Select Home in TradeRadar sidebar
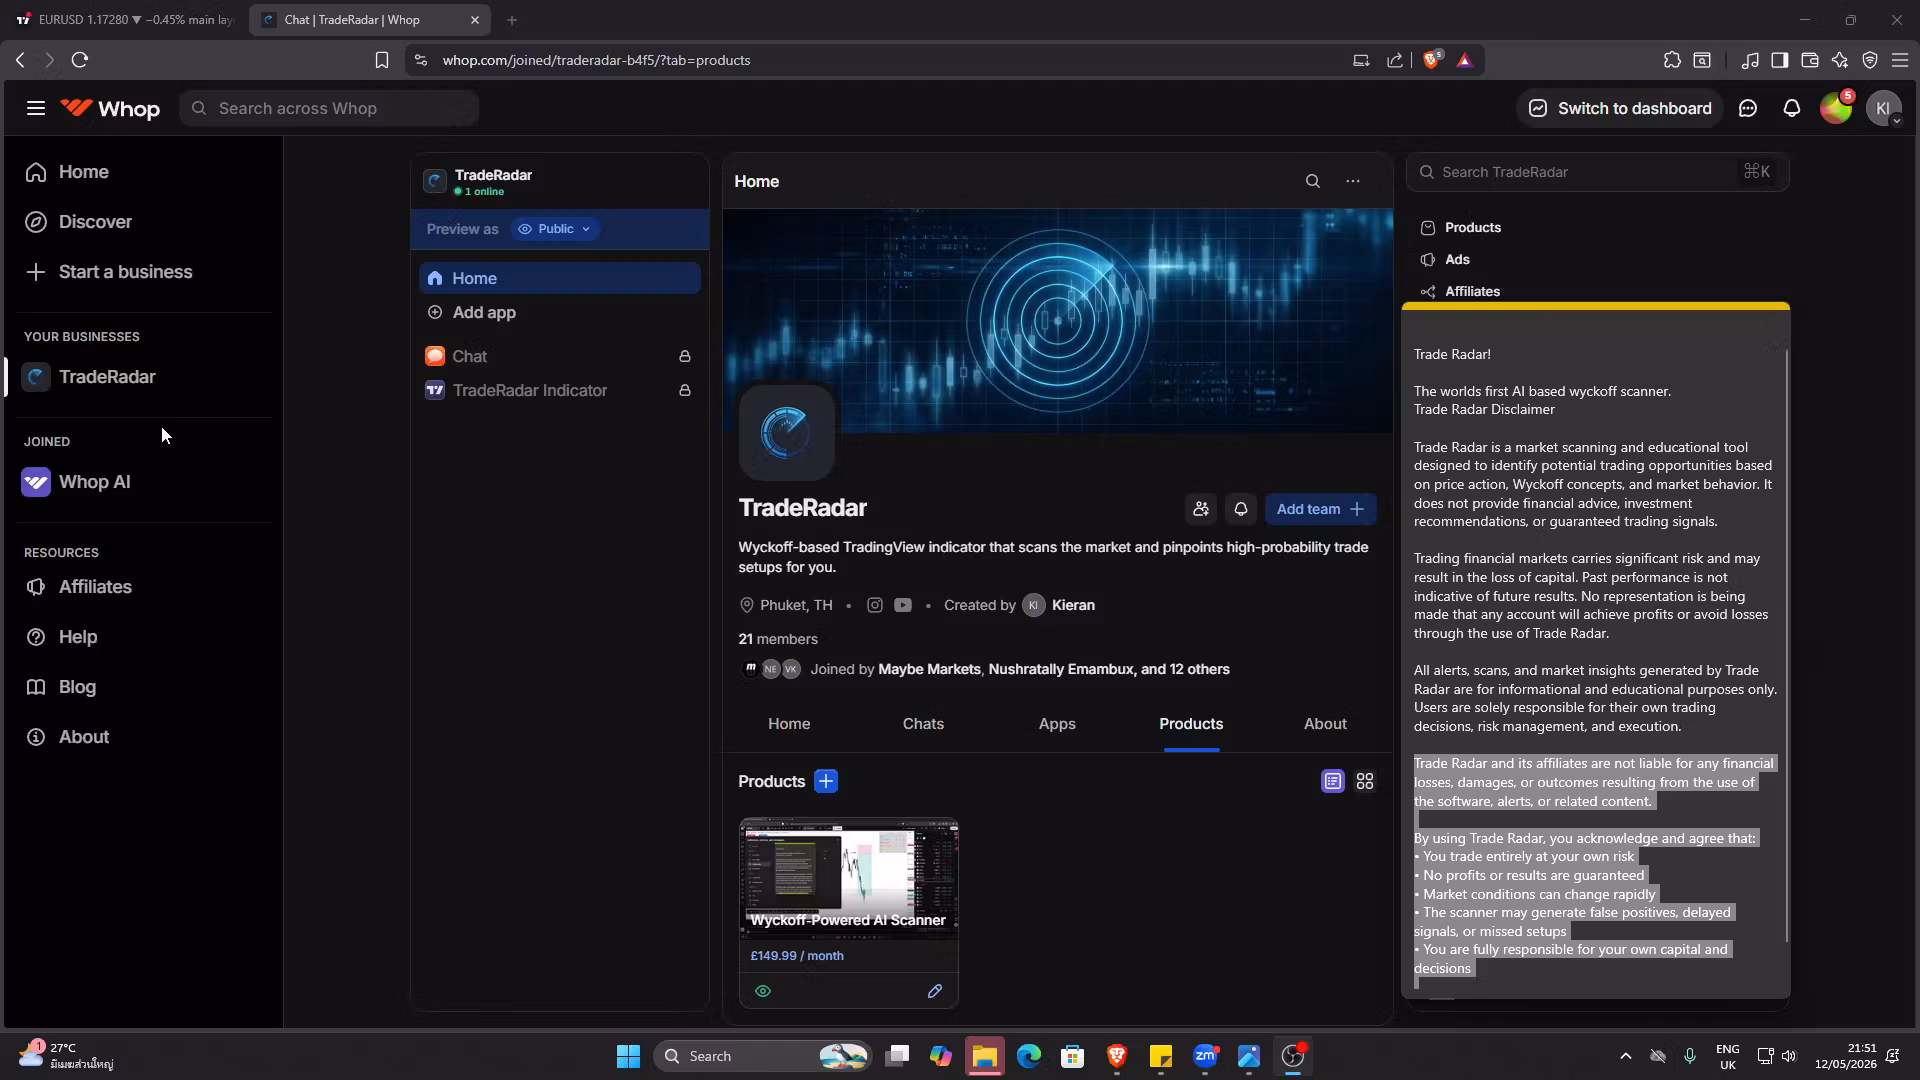 tap(560, 278)
